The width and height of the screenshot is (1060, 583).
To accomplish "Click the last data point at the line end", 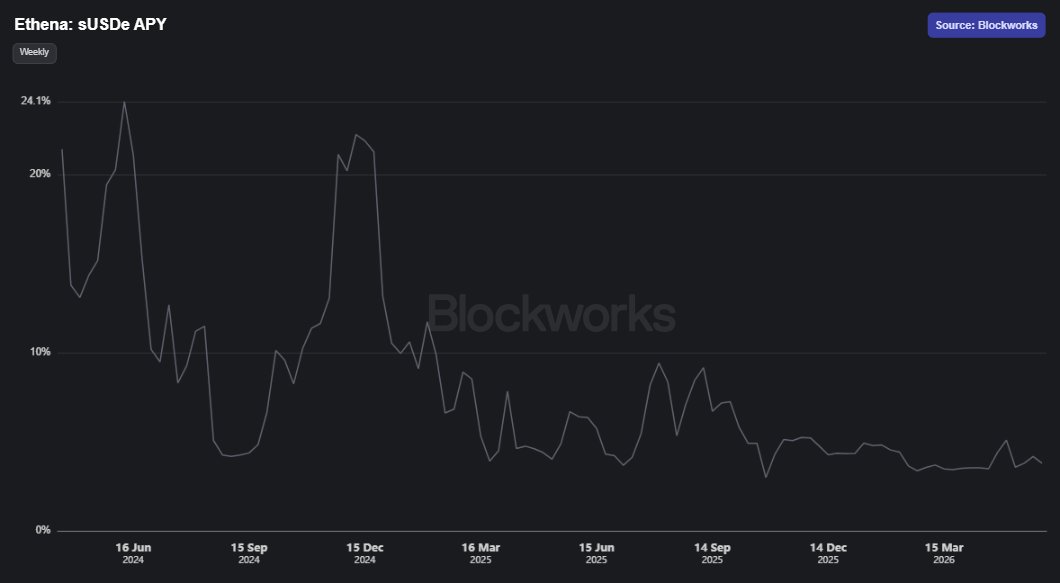I will pyautogui.click(x=1042, y=463).
